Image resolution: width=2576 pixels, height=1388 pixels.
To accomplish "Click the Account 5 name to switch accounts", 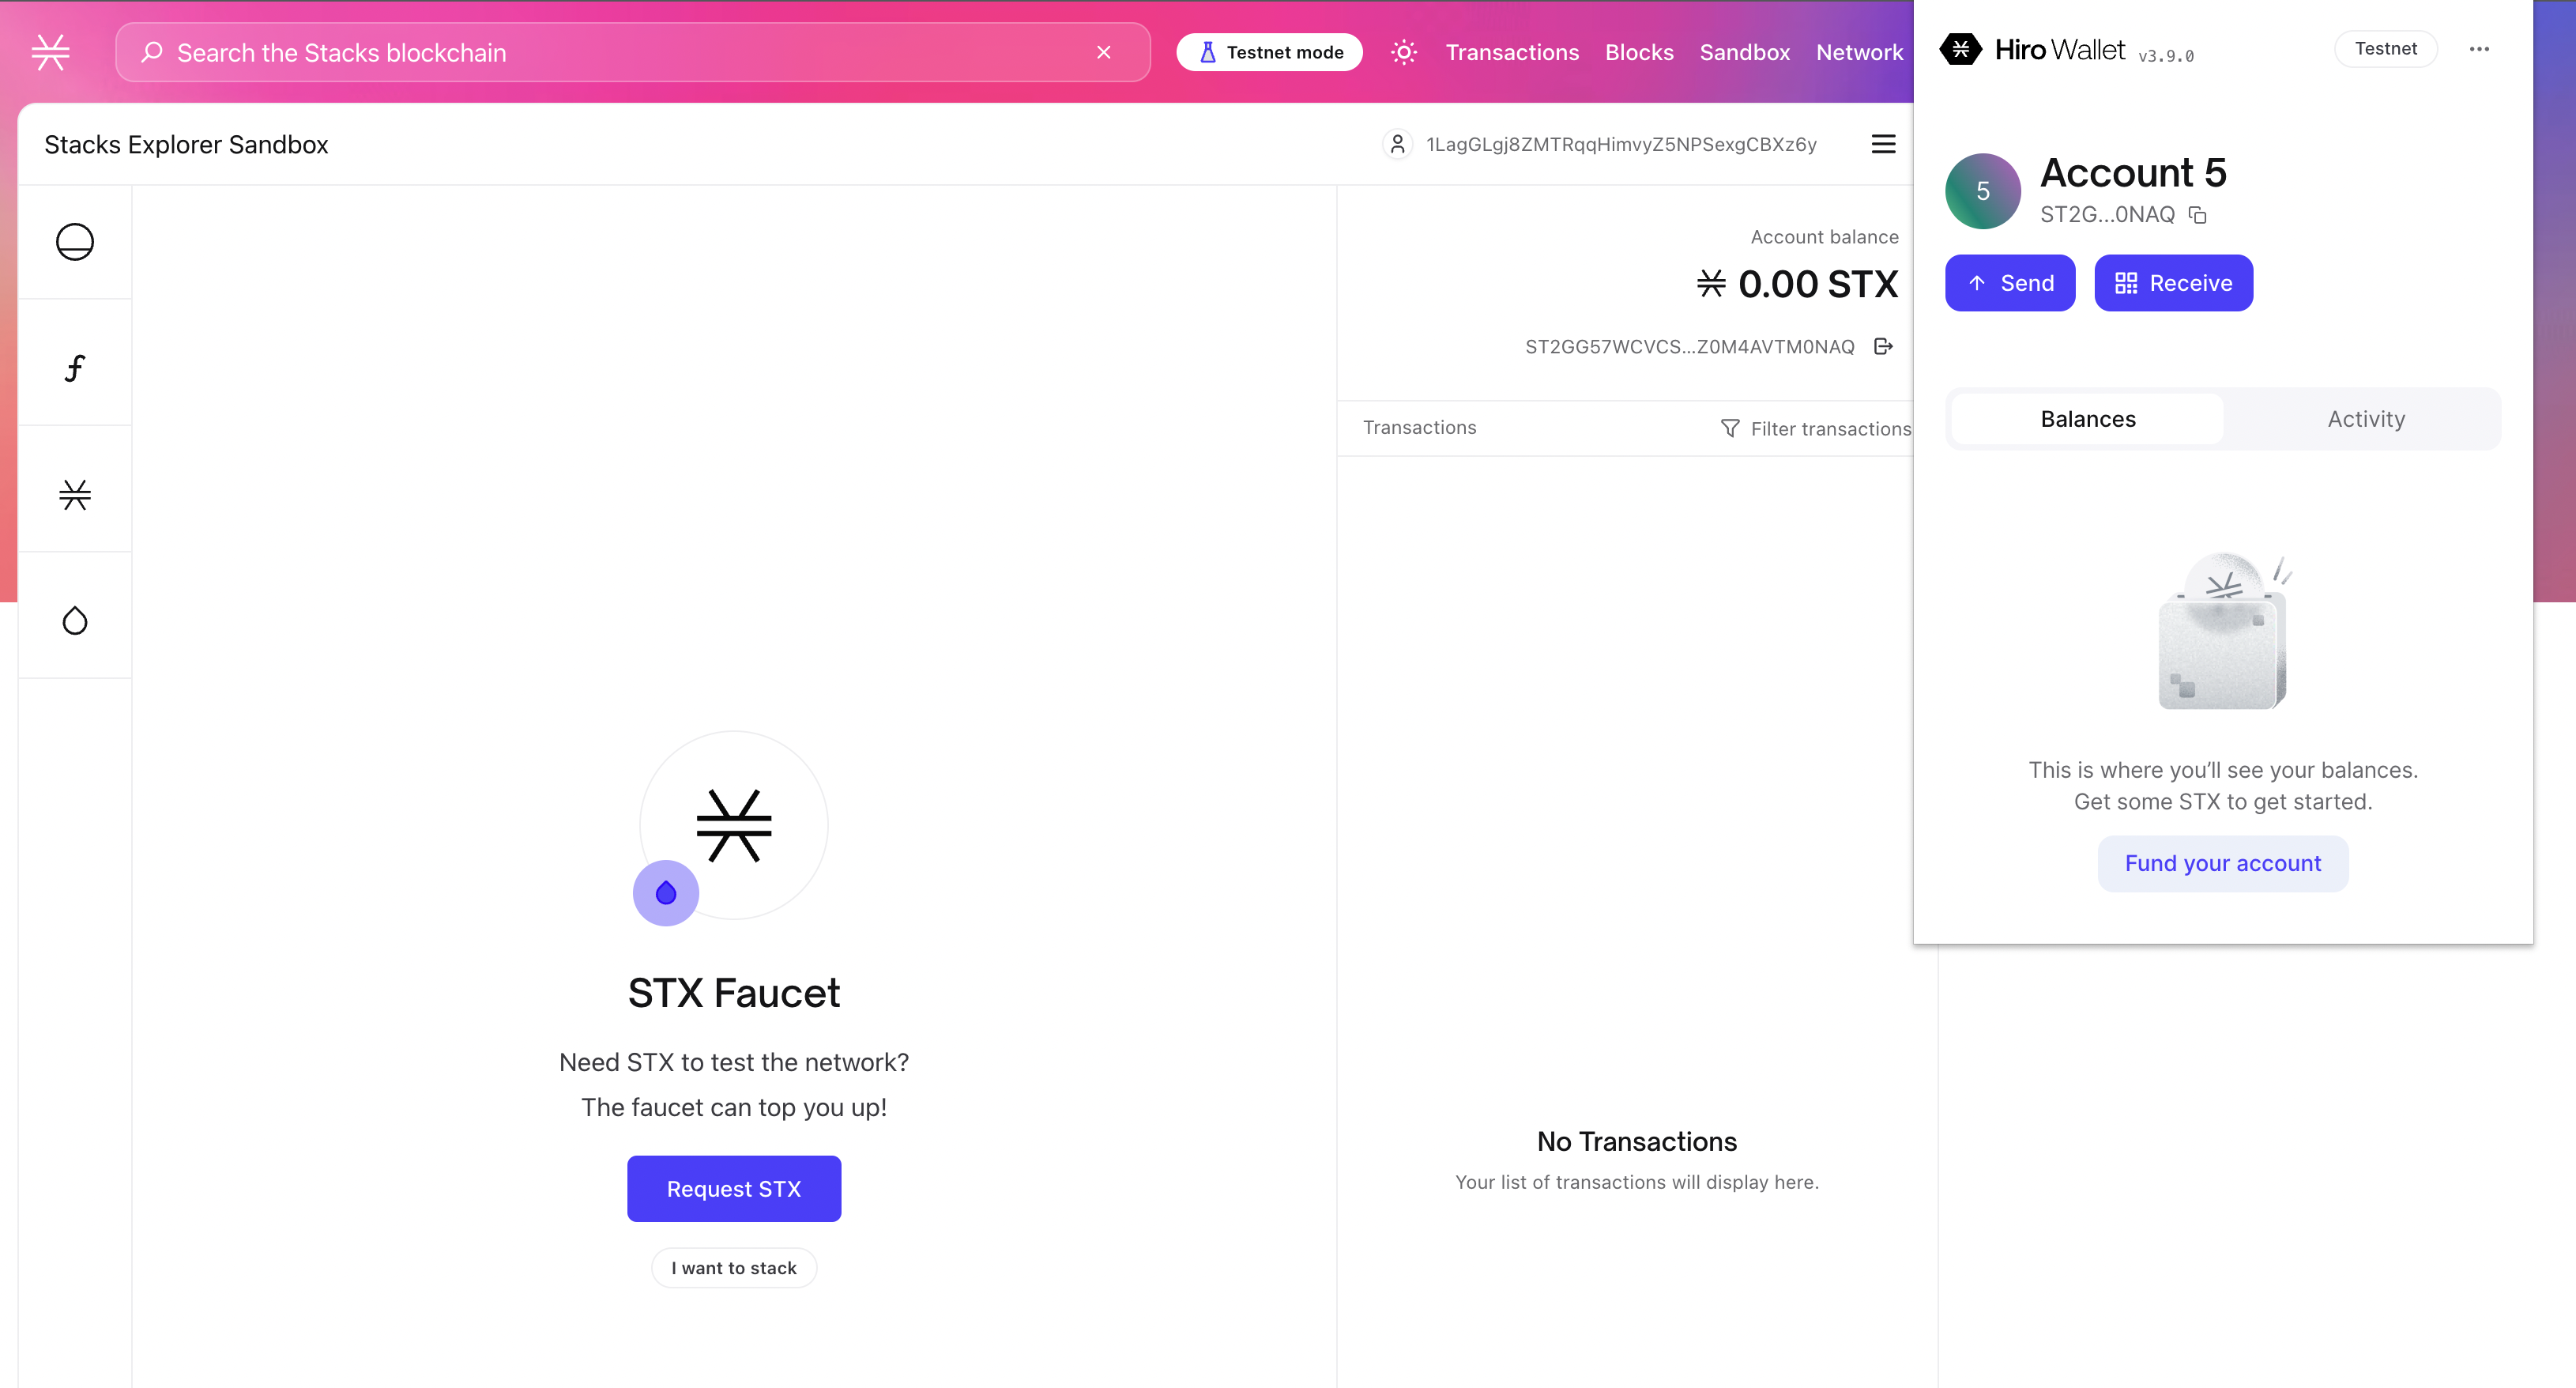I will (x=2133, y=173).
